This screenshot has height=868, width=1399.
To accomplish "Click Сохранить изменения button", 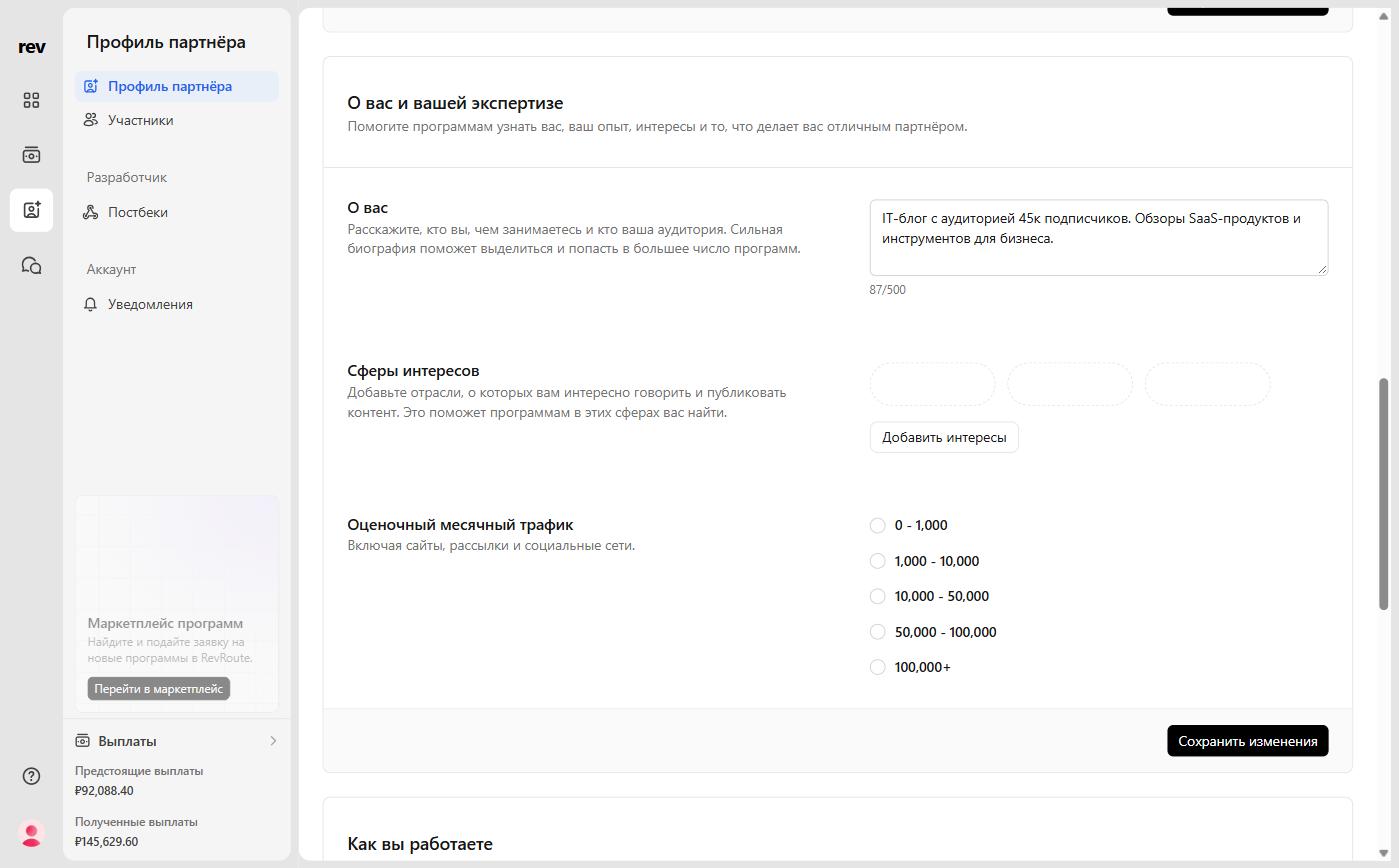I will (1247, 741).
